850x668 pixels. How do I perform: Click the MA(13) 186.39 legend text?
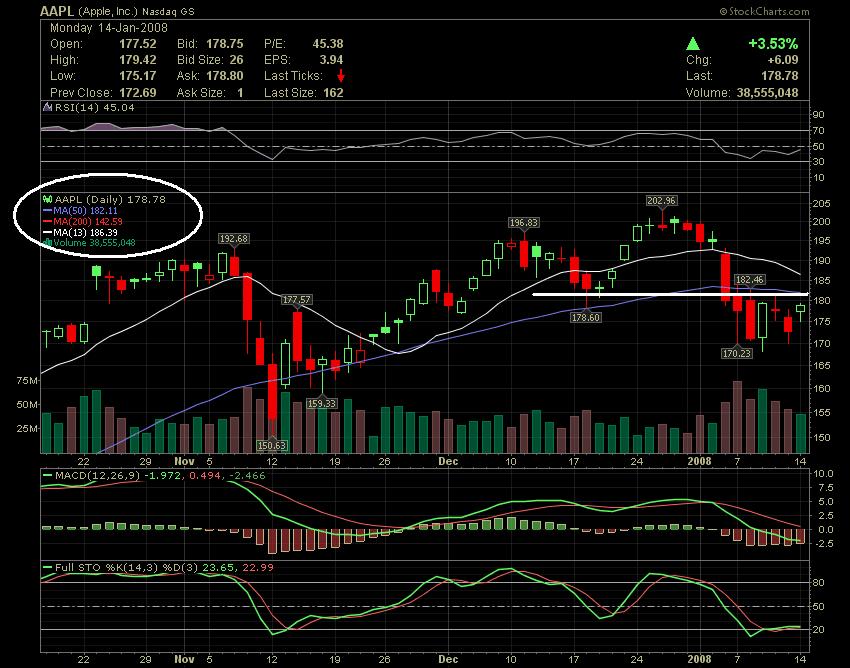[85, 233]
